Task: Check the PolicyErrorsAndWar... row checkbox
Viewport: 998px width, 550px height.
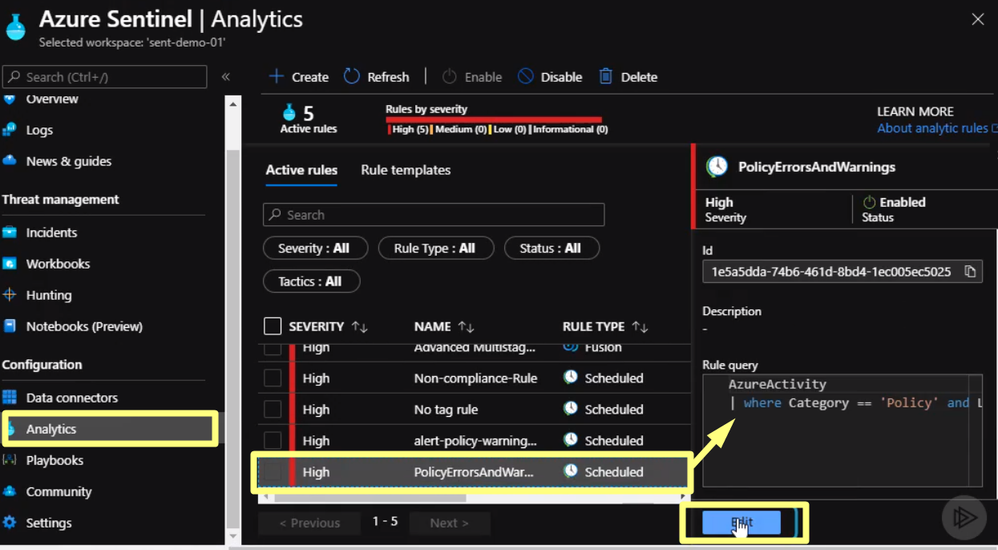Action: tap(272, 472)
